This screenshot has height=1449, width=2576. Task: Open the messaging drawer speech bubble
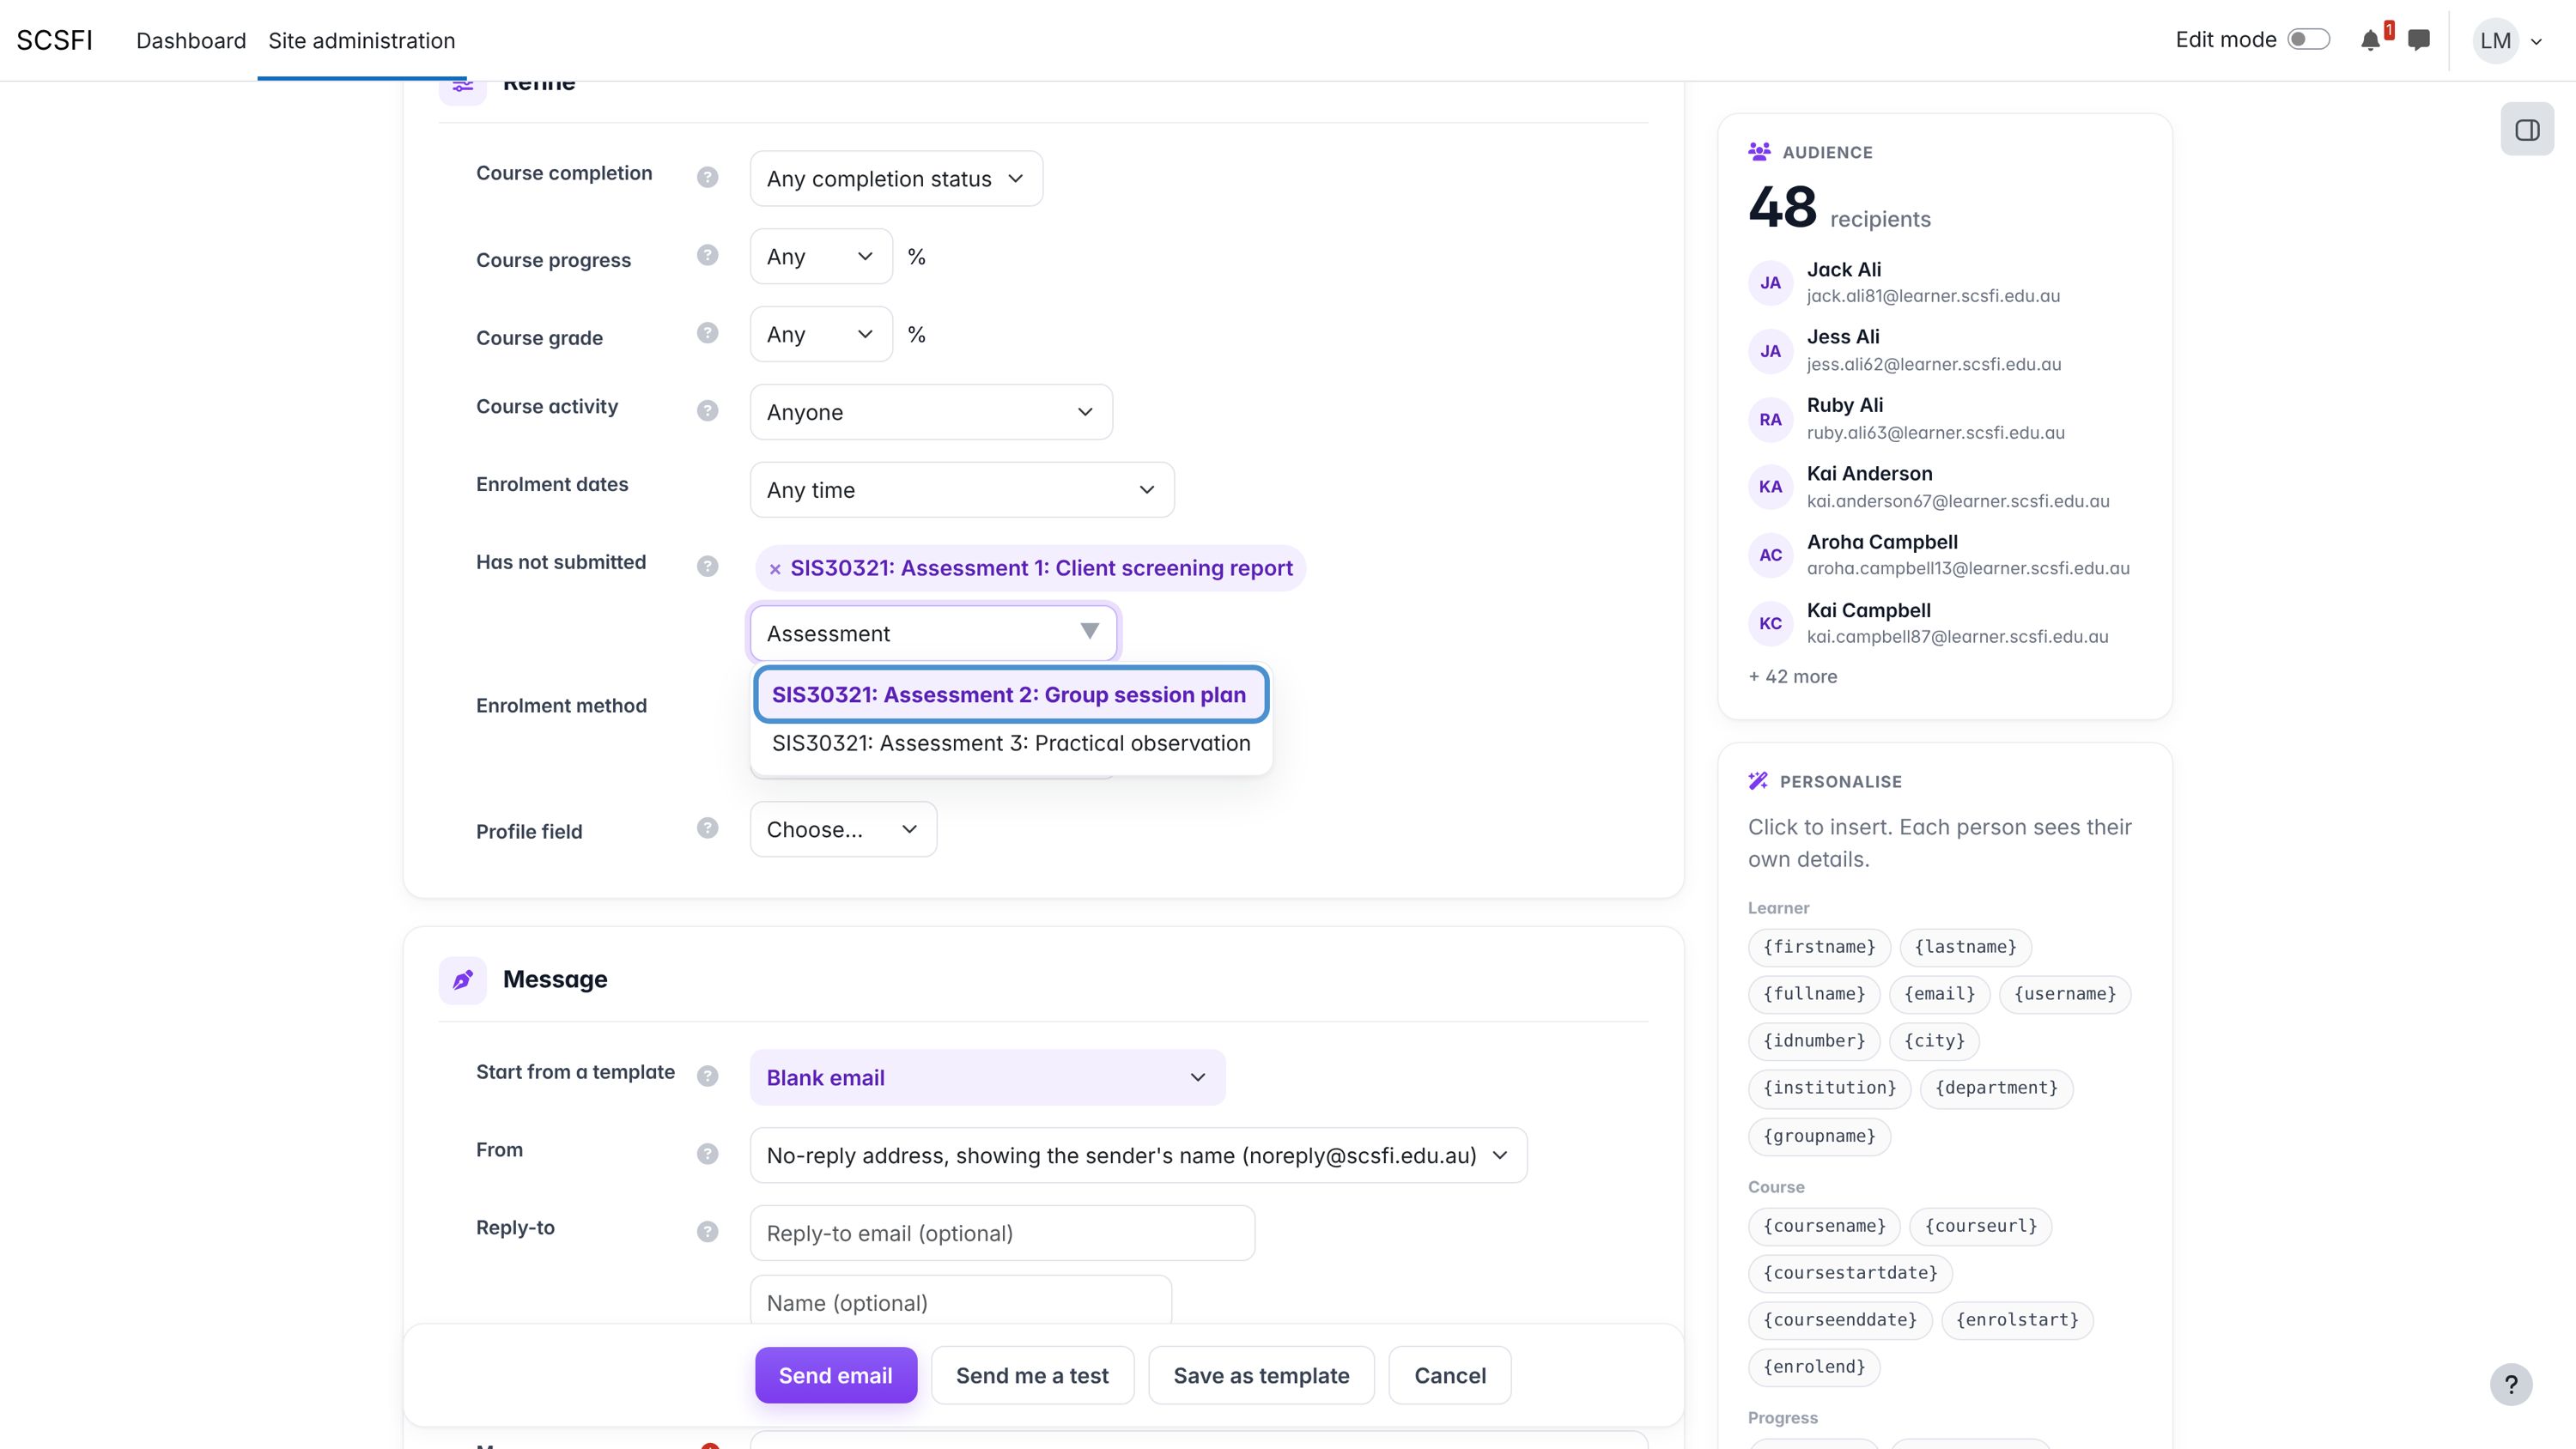[2419, 41]
